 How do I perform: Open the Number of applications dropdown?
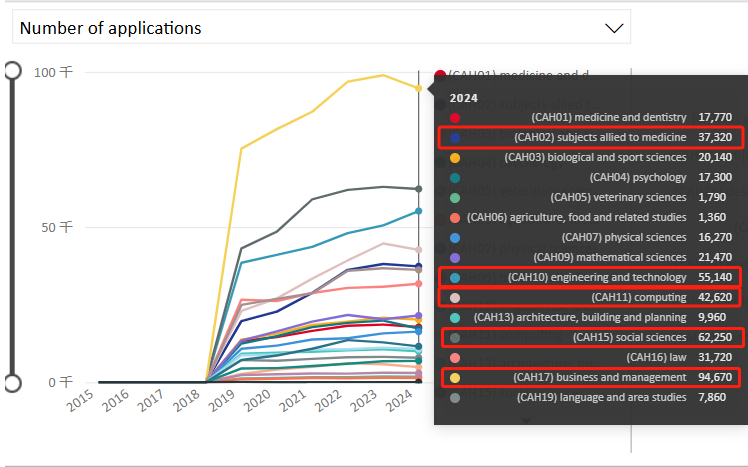pos(320,27)
